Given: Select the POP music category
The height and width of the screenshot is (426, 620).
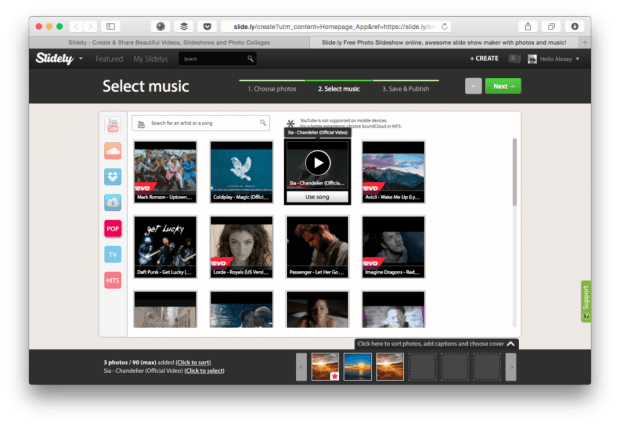Looking at the screenshot, I should pyautogui.click(x=113, y=228).
